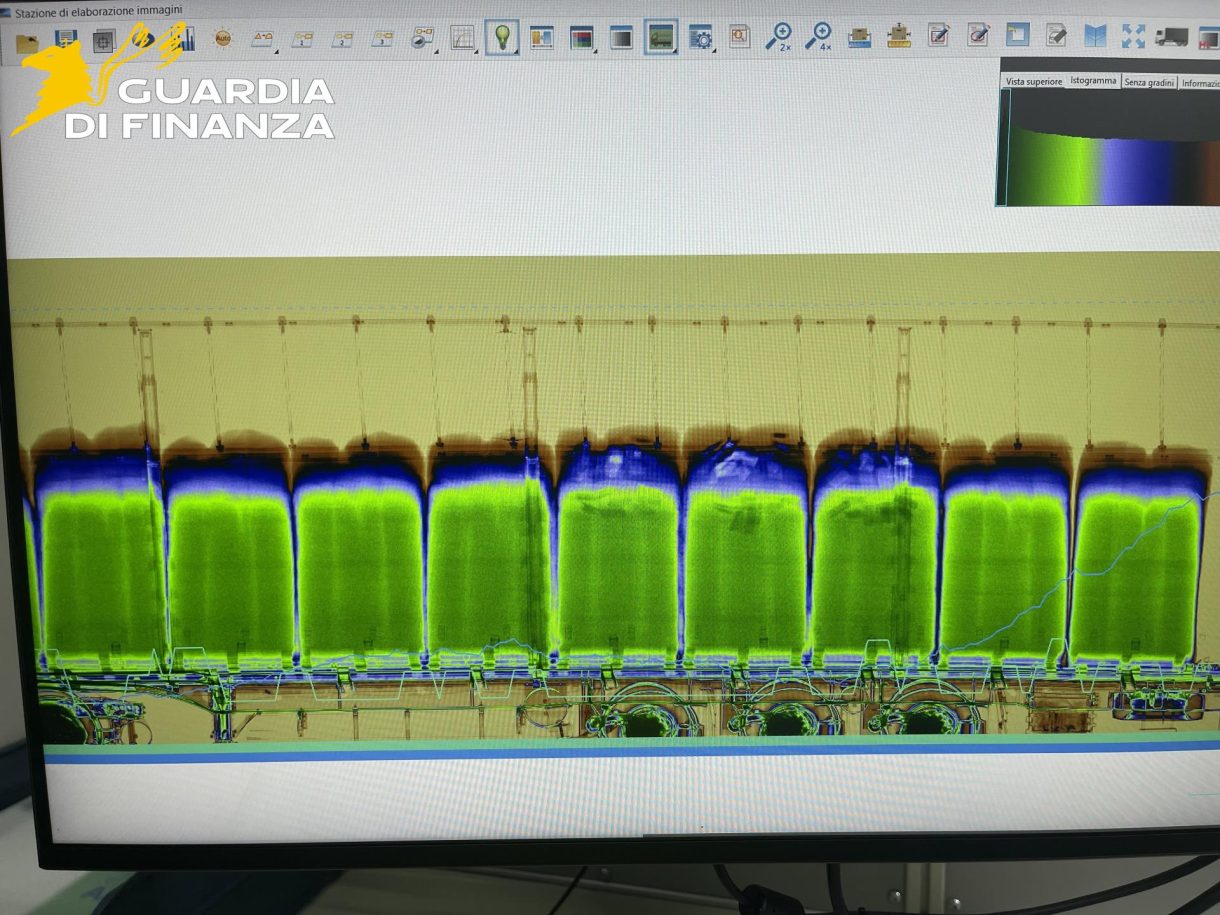Select region preset button number 3
Screen dimensions: 1220x915
coord(382,39)
